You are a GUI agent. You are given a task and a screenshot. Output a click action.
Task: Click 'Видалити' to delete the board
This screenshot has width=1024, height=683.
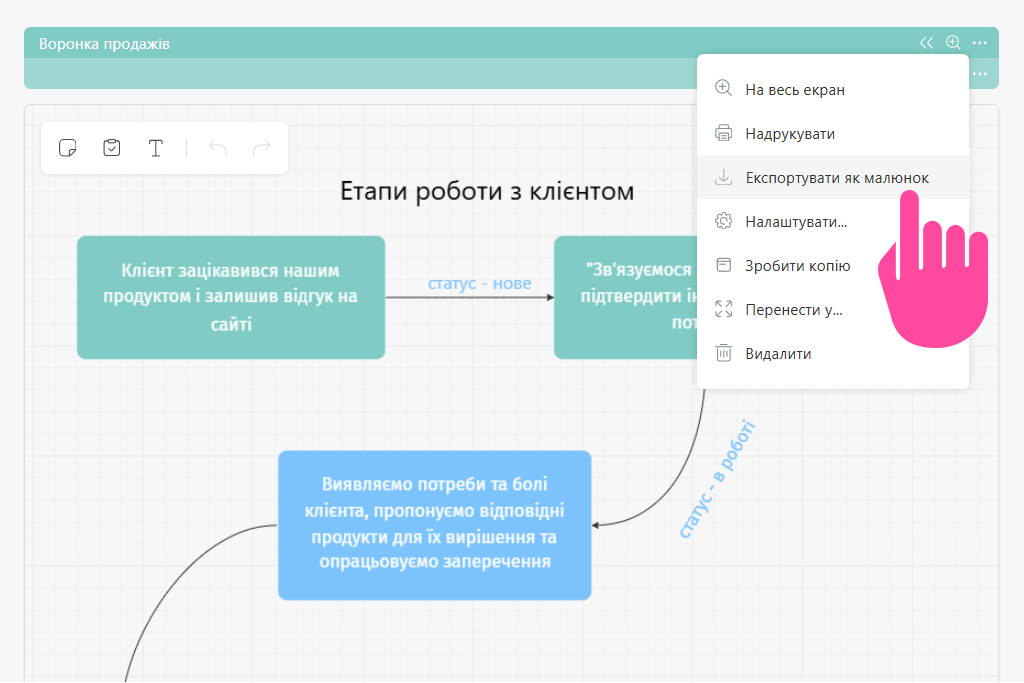[x=833, y=353]
